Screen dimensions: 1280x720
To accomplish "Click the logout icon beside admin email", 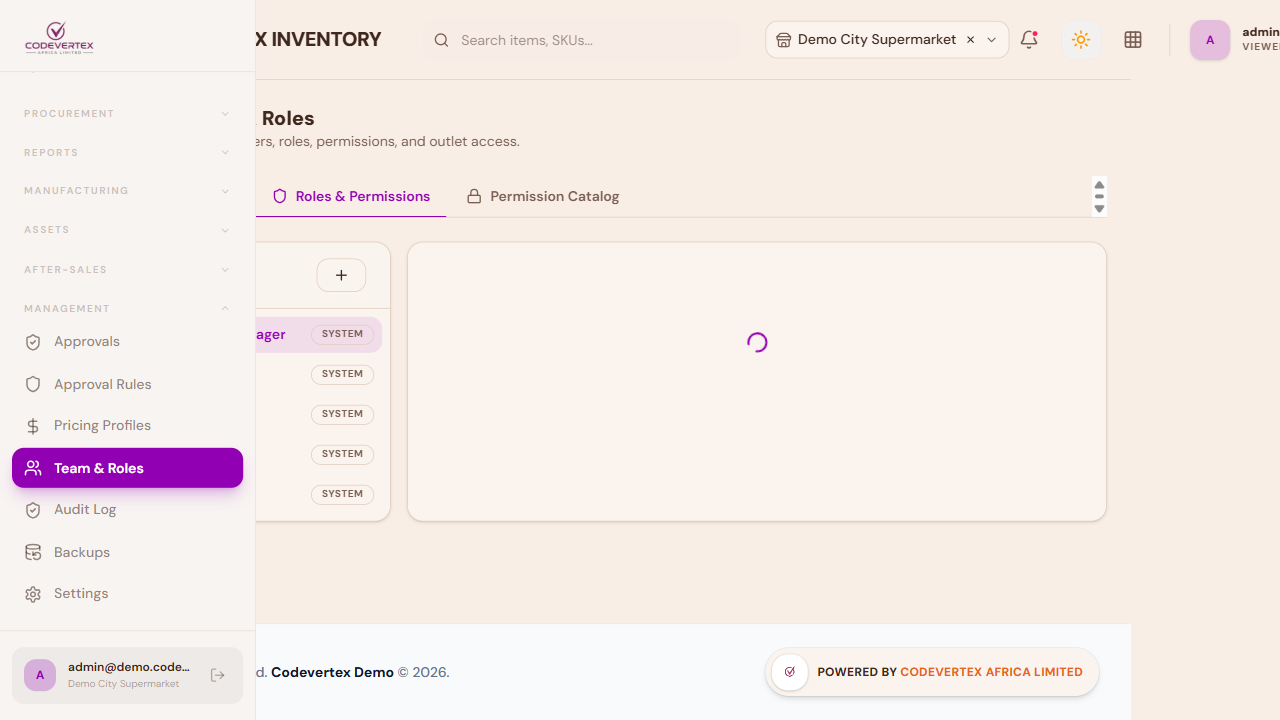I will (218, 675).
